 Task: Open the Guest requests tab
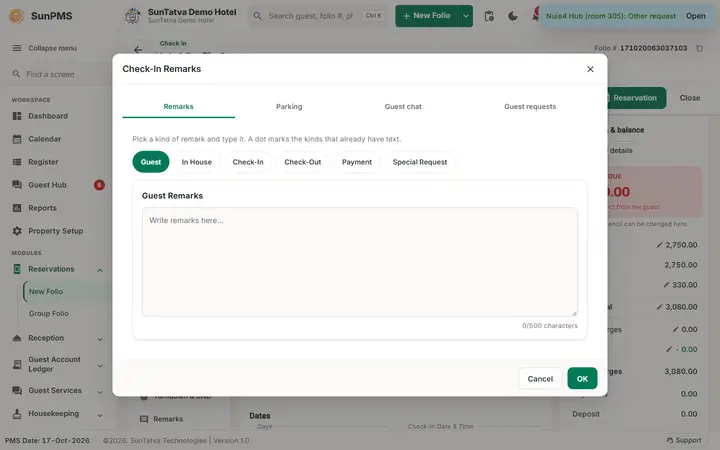coord(530,107)
